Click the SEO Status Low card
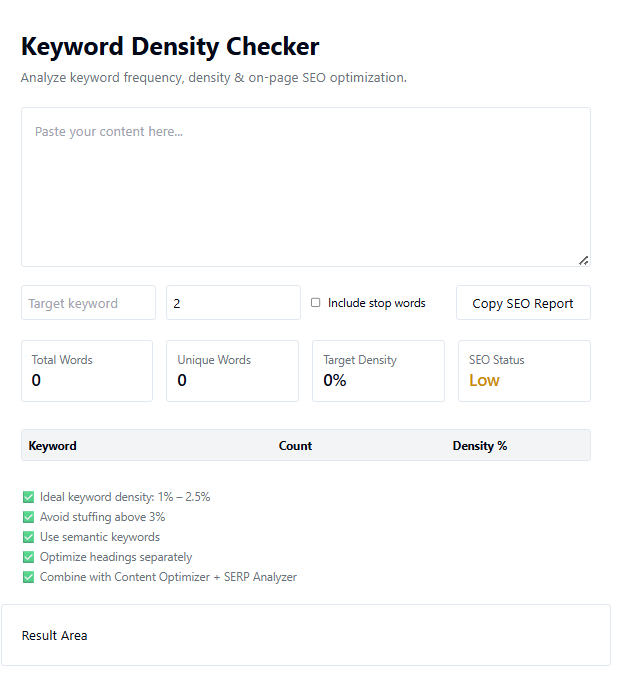621x675 pixels. click(x=524, y=371)
